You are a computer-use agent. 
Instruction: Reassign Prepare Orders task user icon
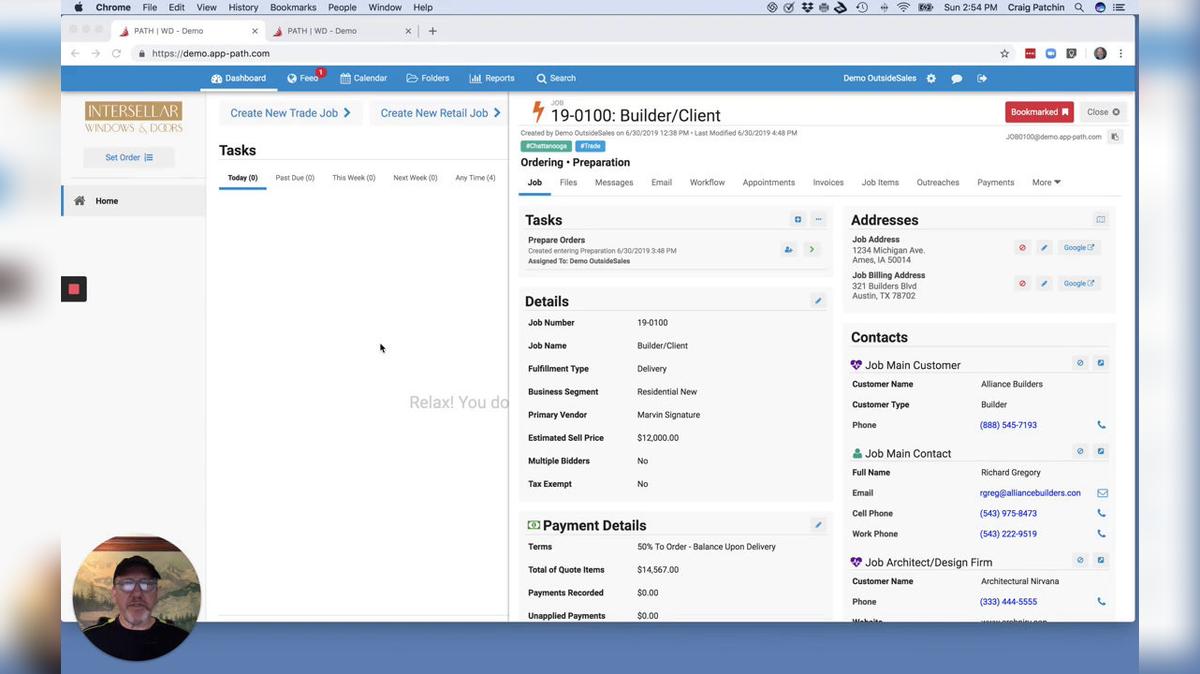tap(789, 250)
